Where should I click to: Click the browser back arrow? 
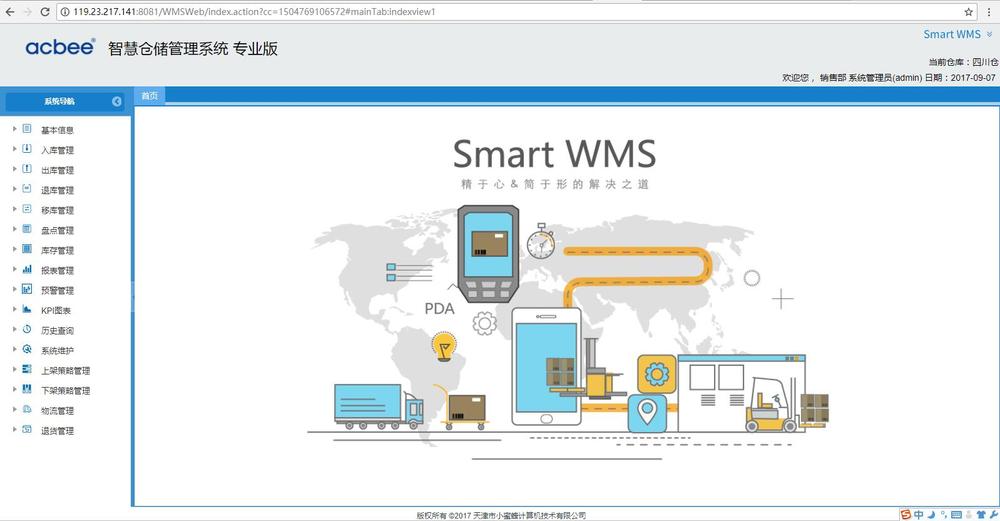pos(10,11)
